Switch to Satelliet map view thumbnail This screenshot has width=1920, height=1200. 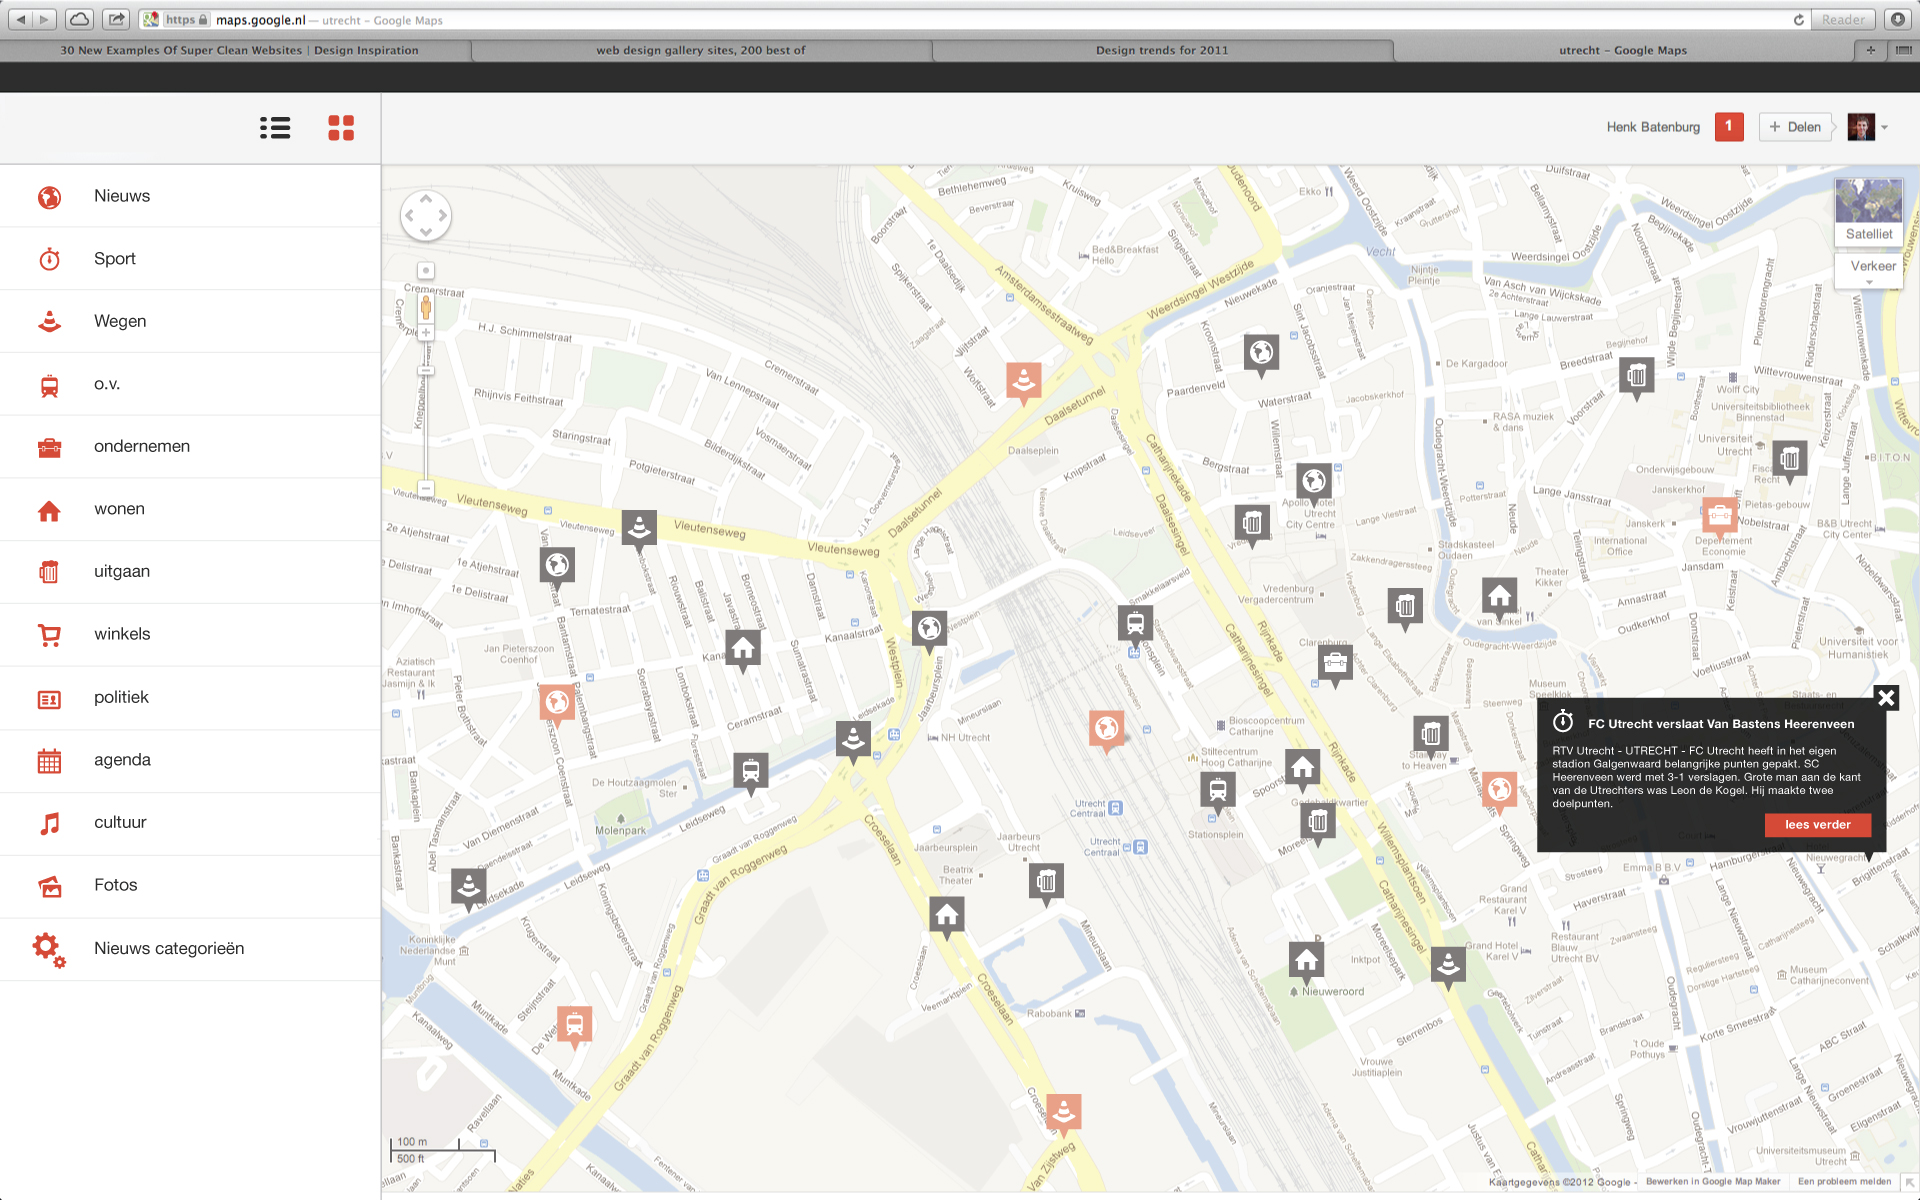(x=1869, y=211)
